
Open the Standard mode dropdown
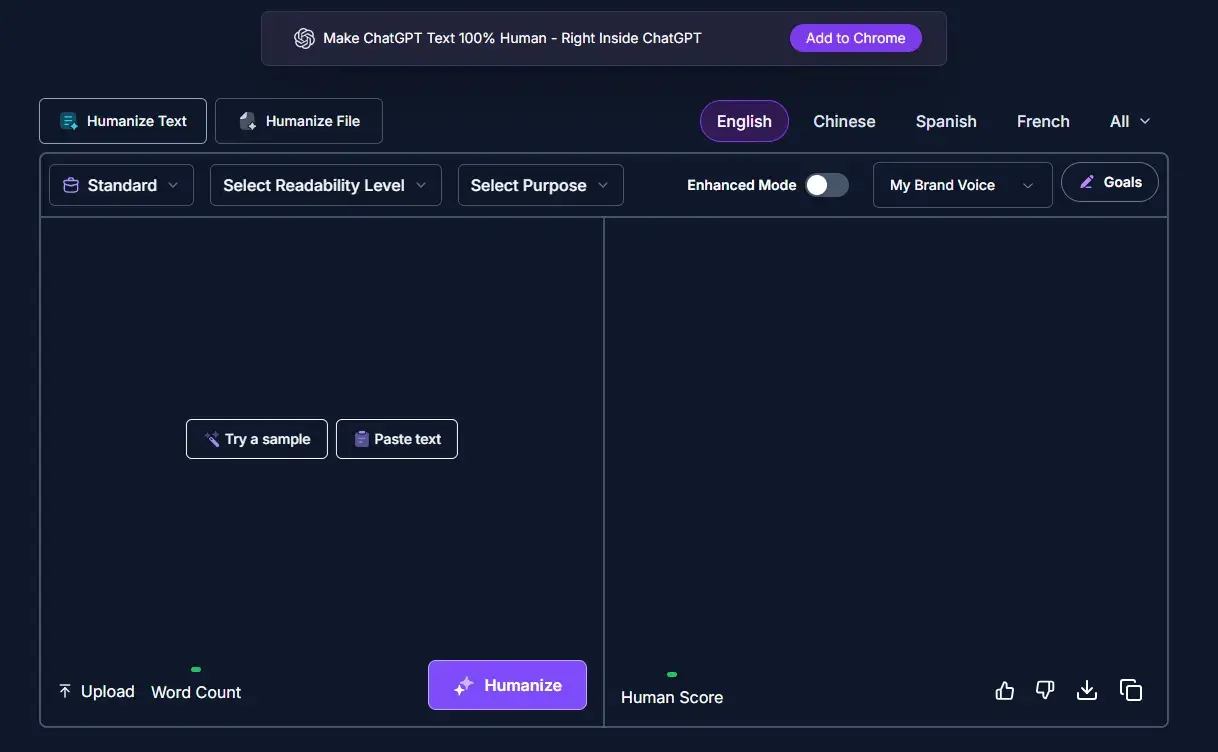(121, 185)
